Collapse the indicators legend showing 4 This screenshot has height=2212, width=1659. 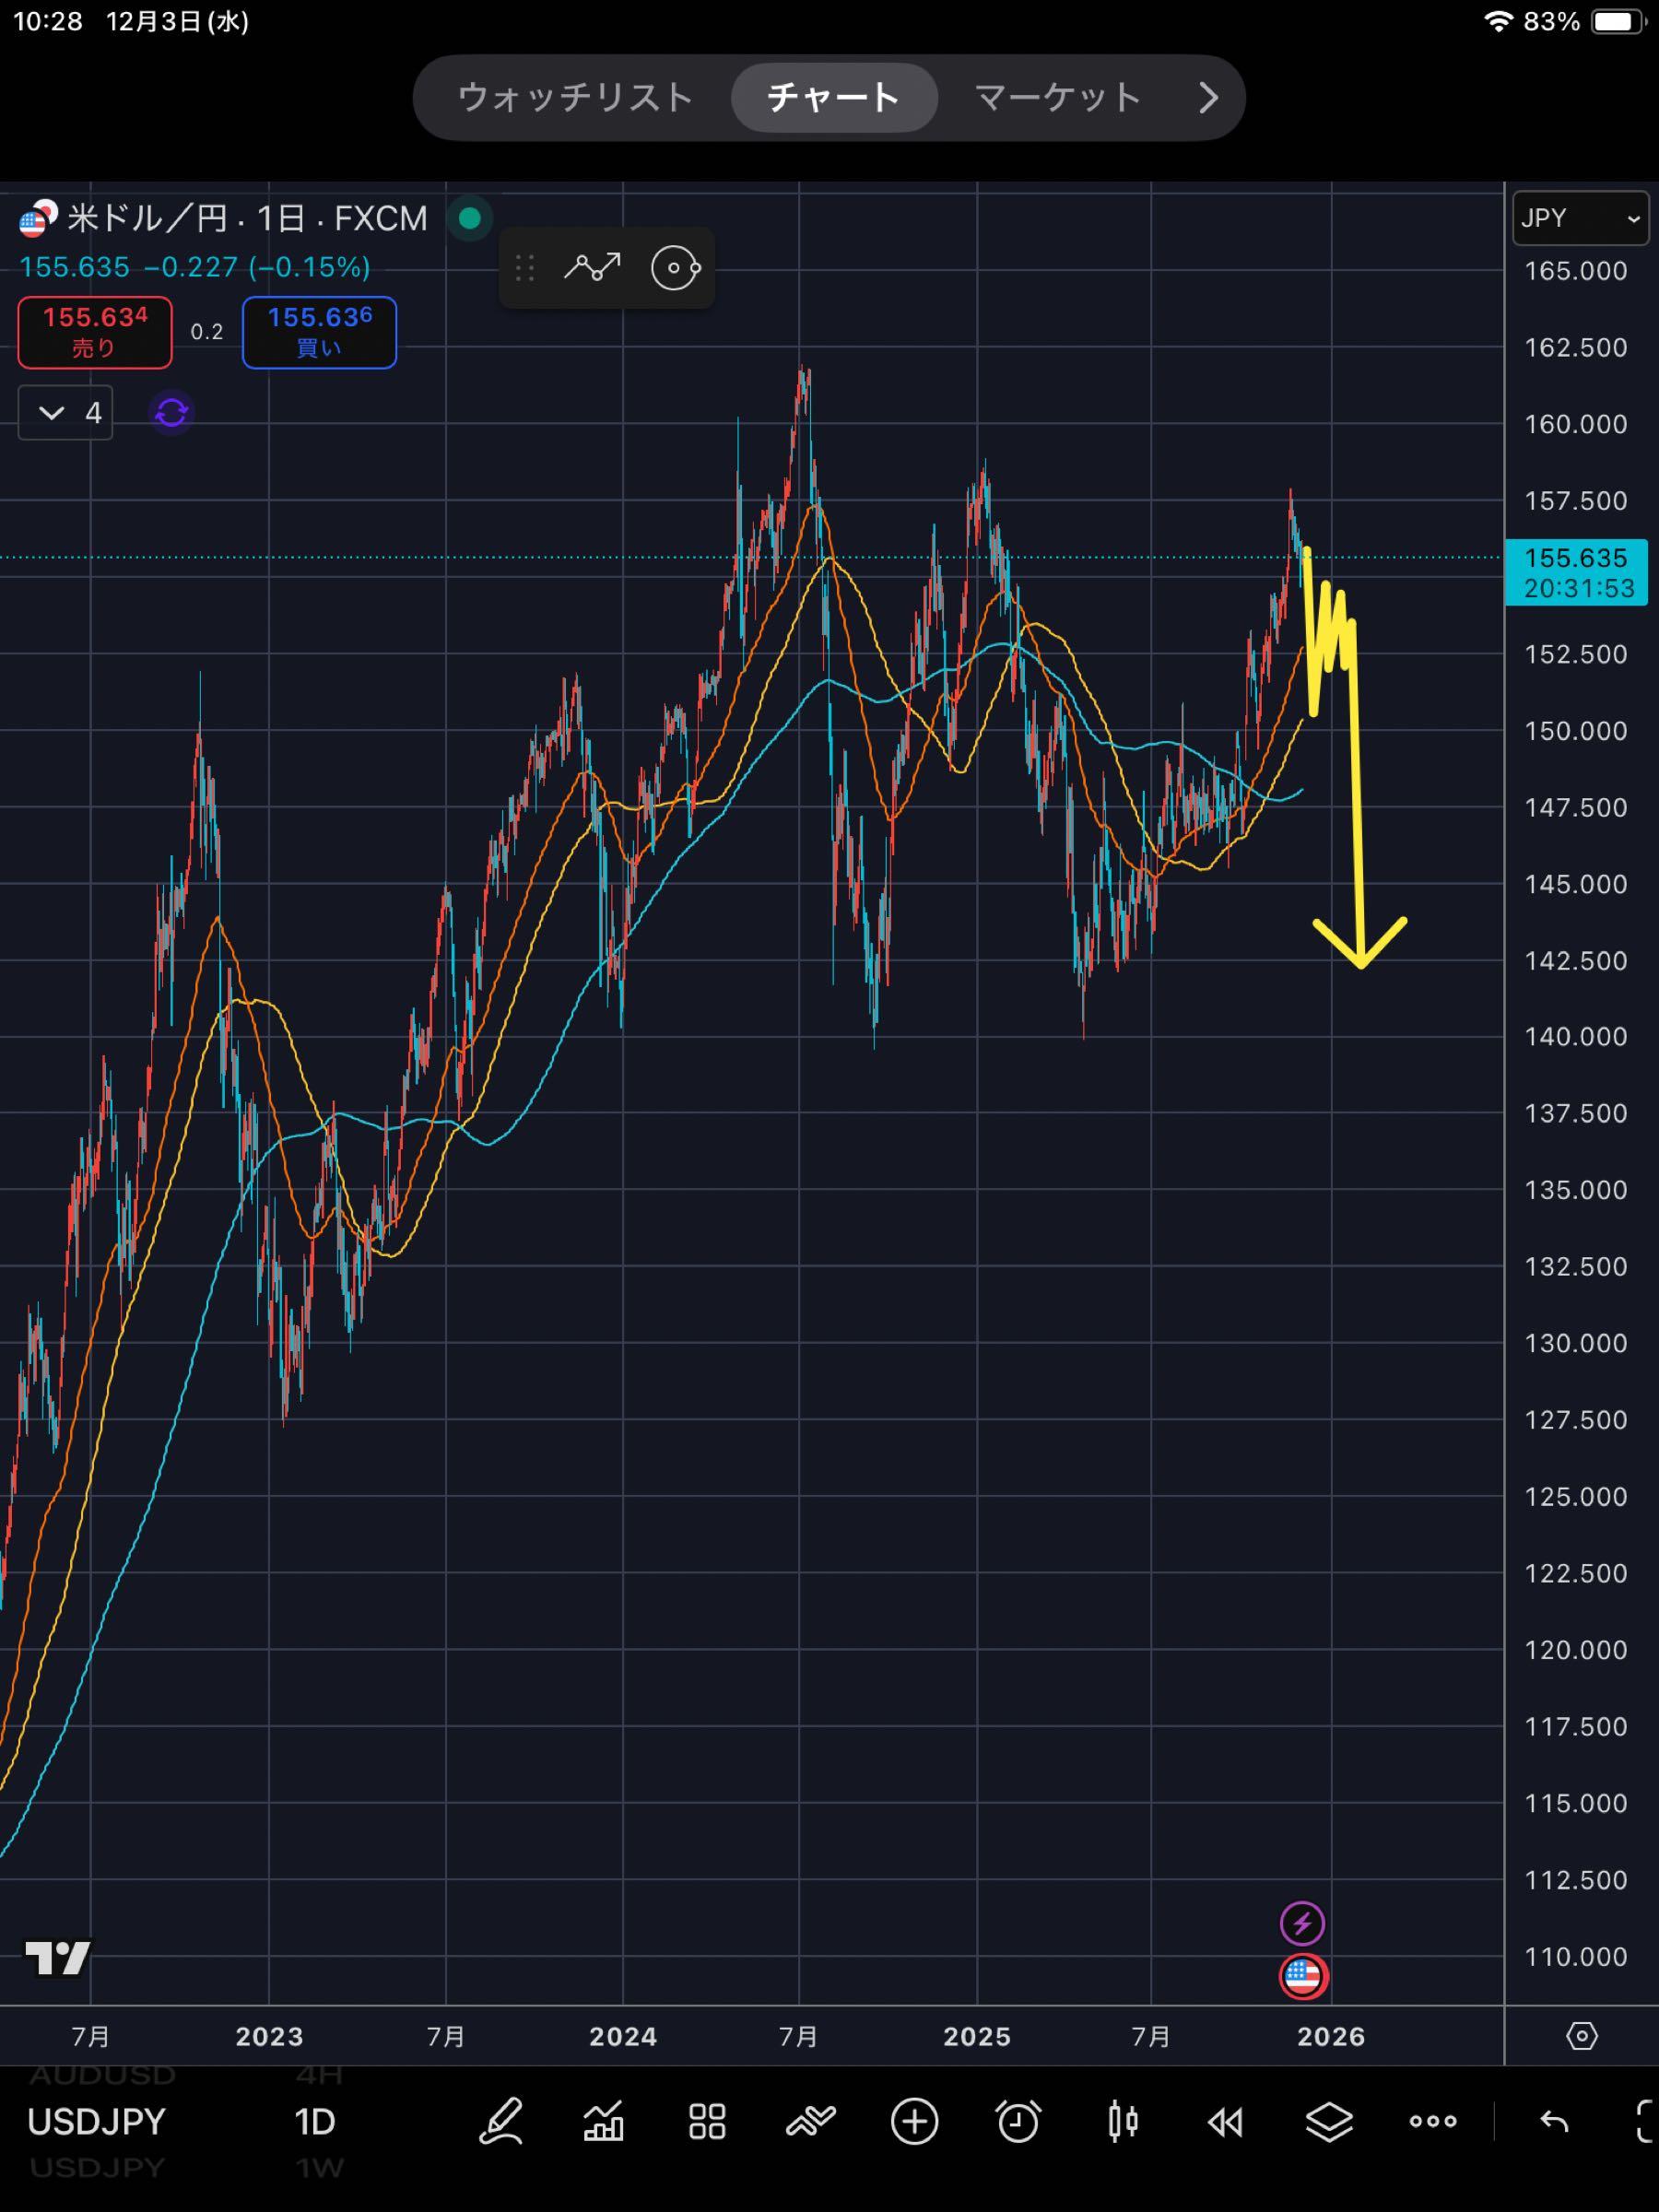tap(65, 412)
